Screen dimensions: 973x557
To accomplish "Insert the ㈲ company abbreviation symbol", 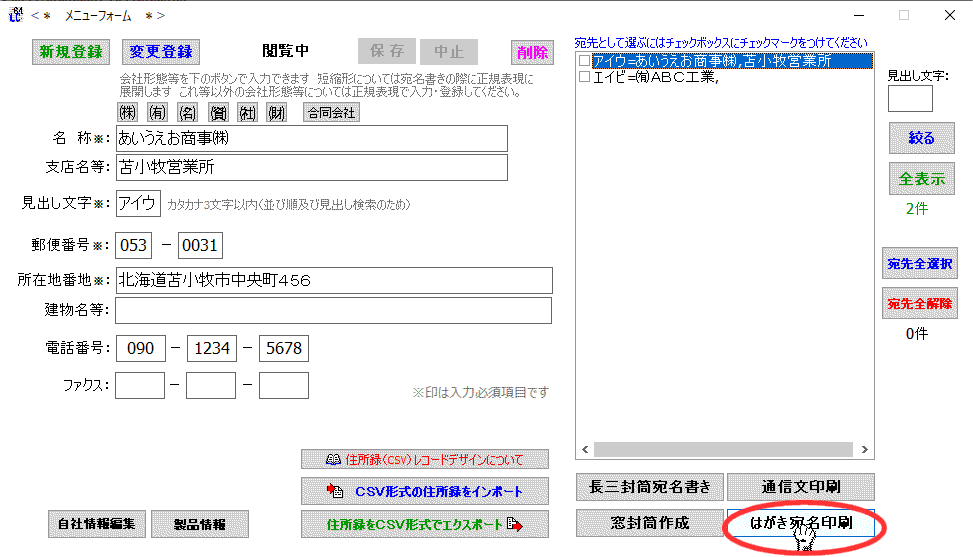I will pos(158,113).
